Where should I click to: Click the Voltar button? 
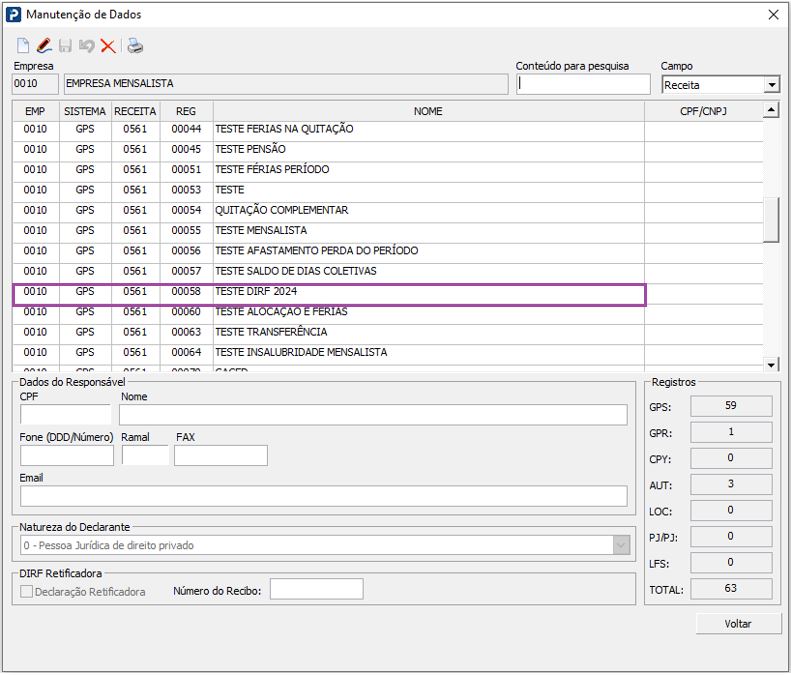(738, 623)
